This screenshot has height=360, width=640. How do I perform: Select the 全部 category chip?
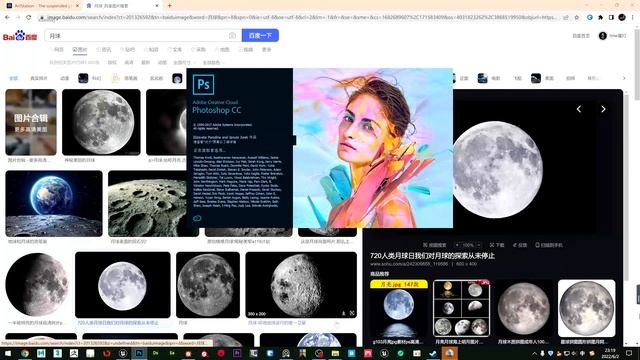tap(13, 78)
